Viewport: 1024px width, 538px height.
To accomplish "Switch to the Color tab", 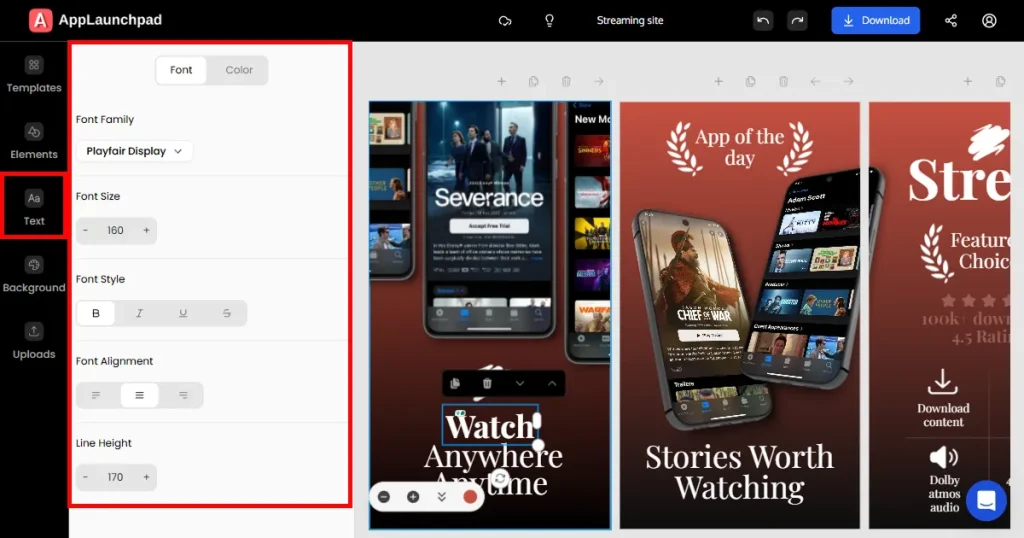I will pos(239,70).
